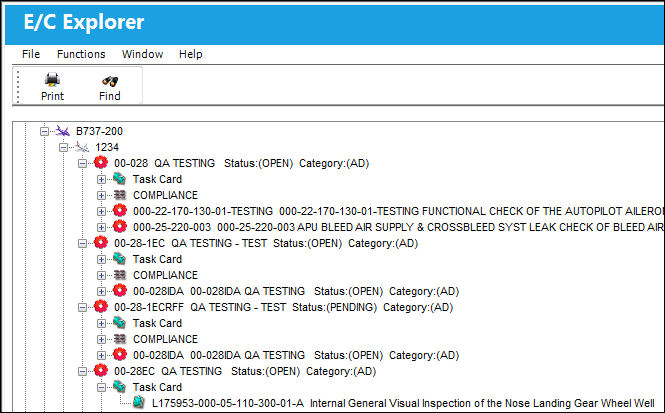Expand COMPLIANCE under 00-28-1ECRFF

(101, 340)
